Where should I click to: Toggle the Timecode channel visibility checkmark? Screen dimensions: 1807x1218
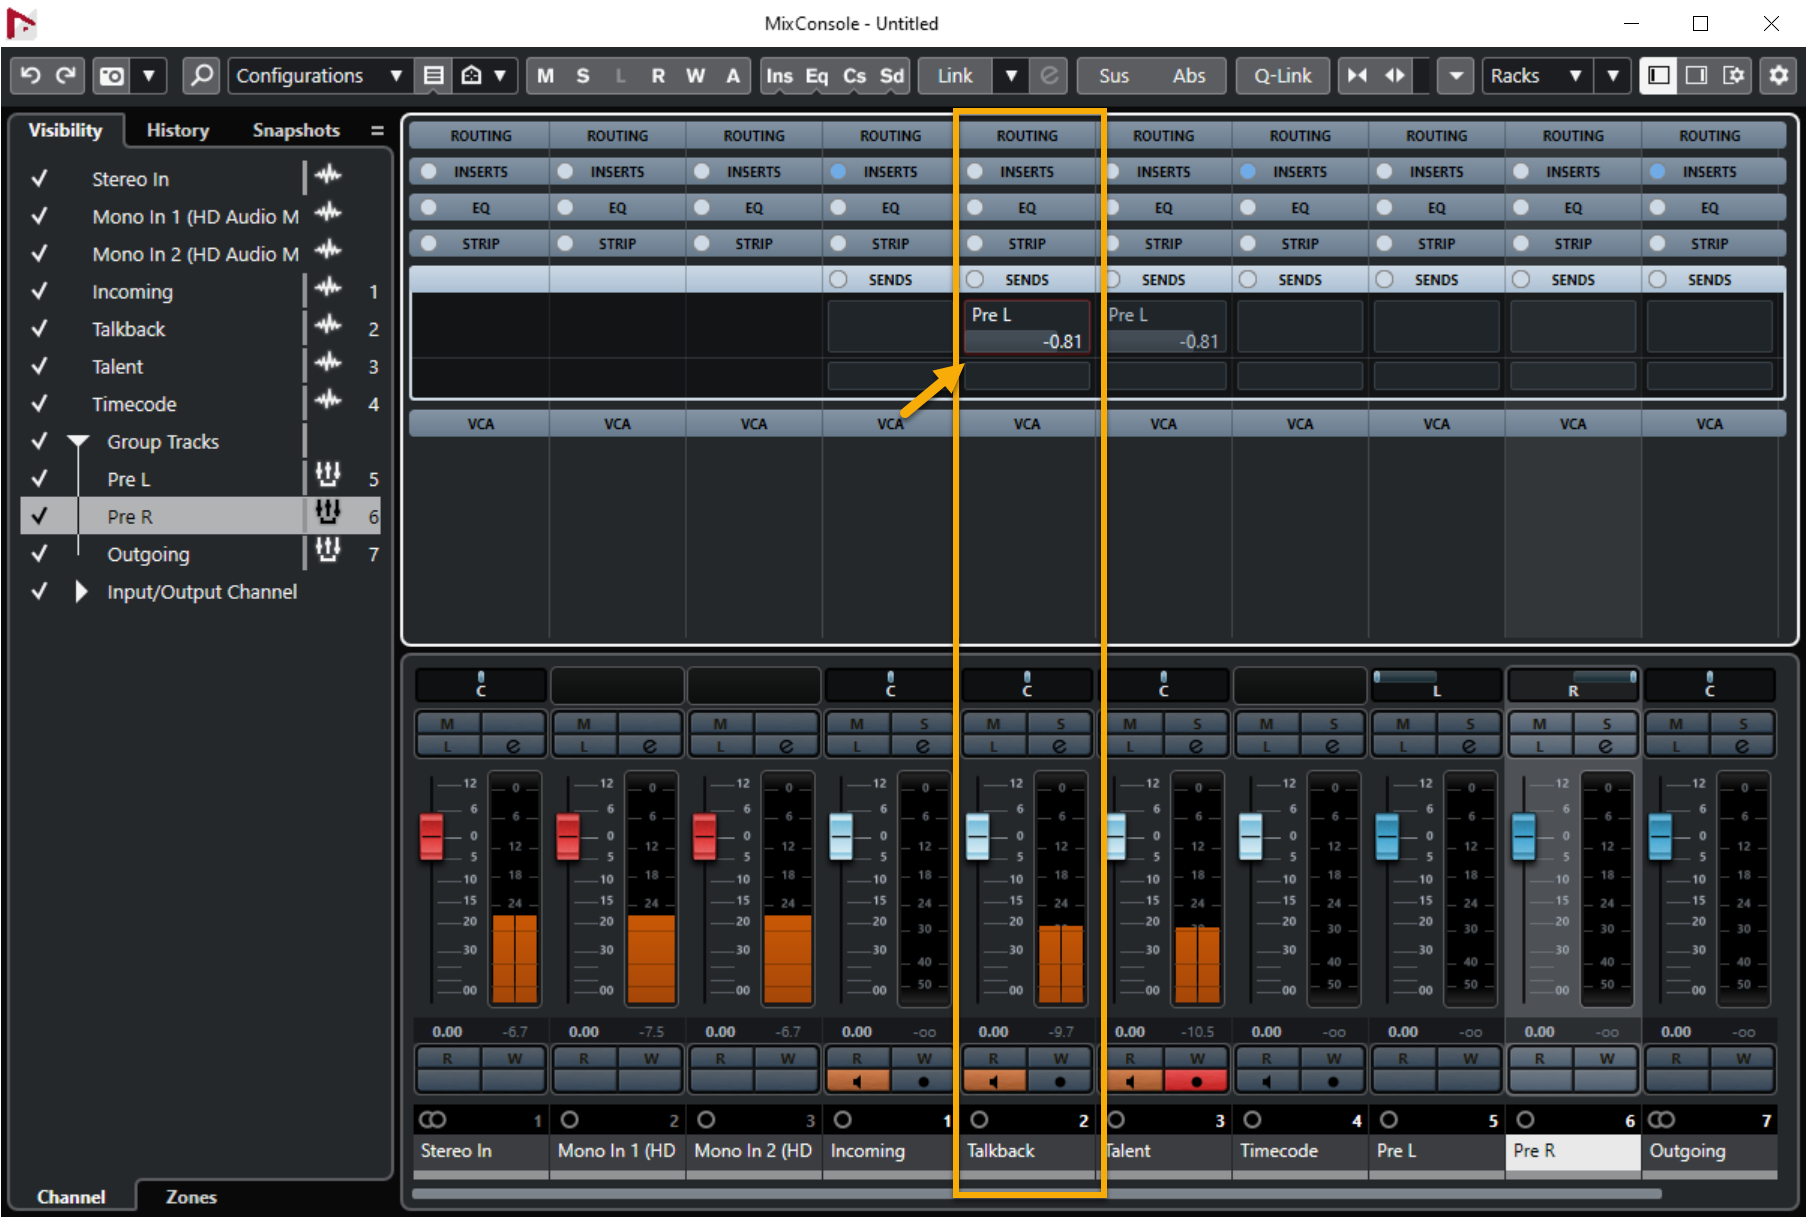[39, 404]
